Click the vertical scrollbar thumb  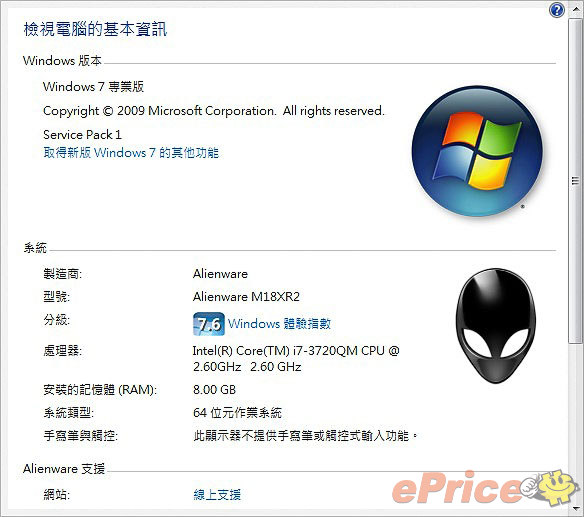(x=576, y=181)
